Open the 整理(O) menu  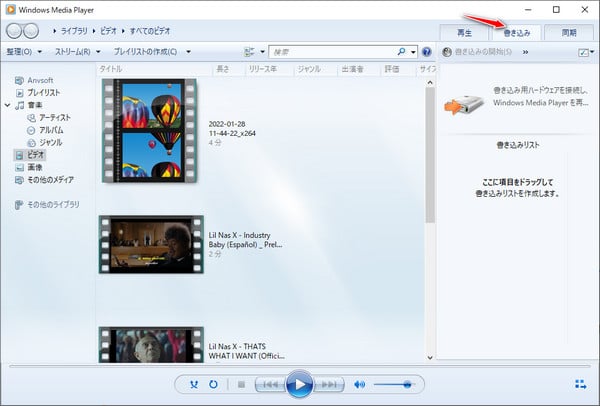click(x=24, y=52)
